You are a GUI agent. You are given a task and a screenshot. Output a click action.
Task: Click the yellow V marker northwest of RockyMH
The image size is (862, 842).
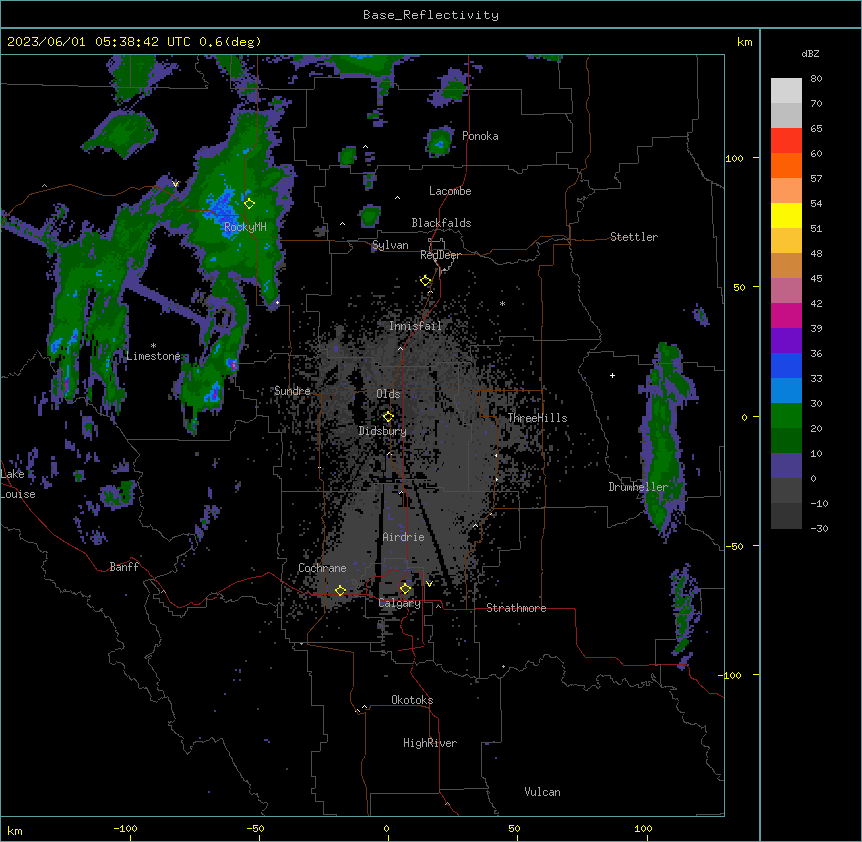[x=175, y=184]
